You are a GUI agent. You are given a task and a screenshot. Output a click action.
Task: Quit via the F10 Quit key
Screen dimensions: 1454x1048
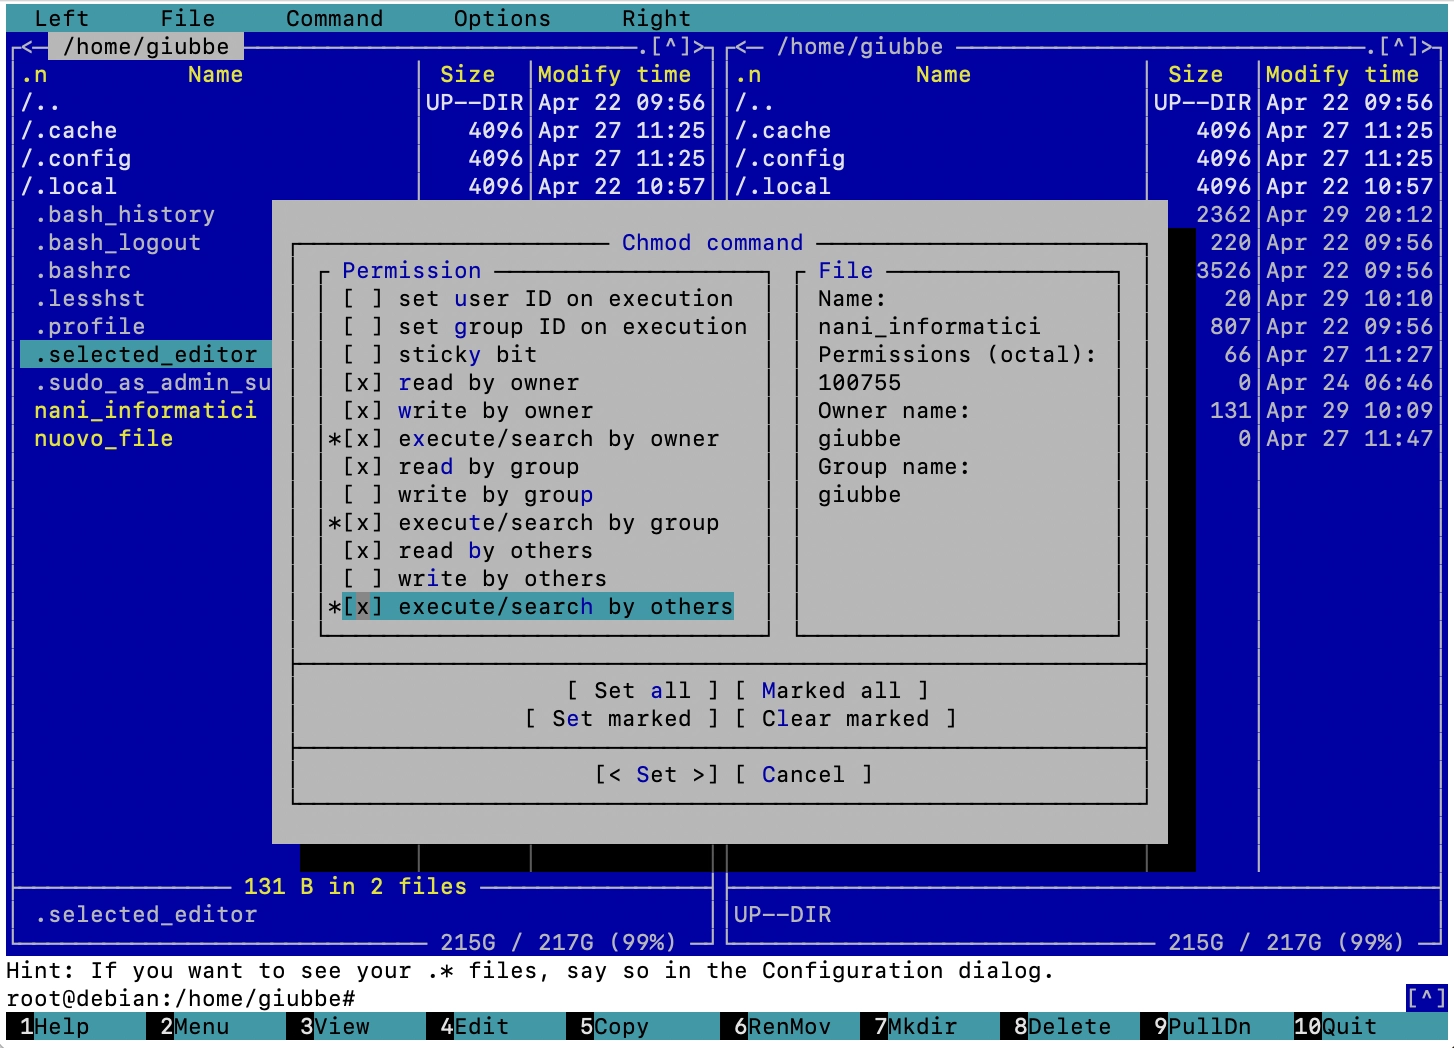(x=1338, y=1026)
